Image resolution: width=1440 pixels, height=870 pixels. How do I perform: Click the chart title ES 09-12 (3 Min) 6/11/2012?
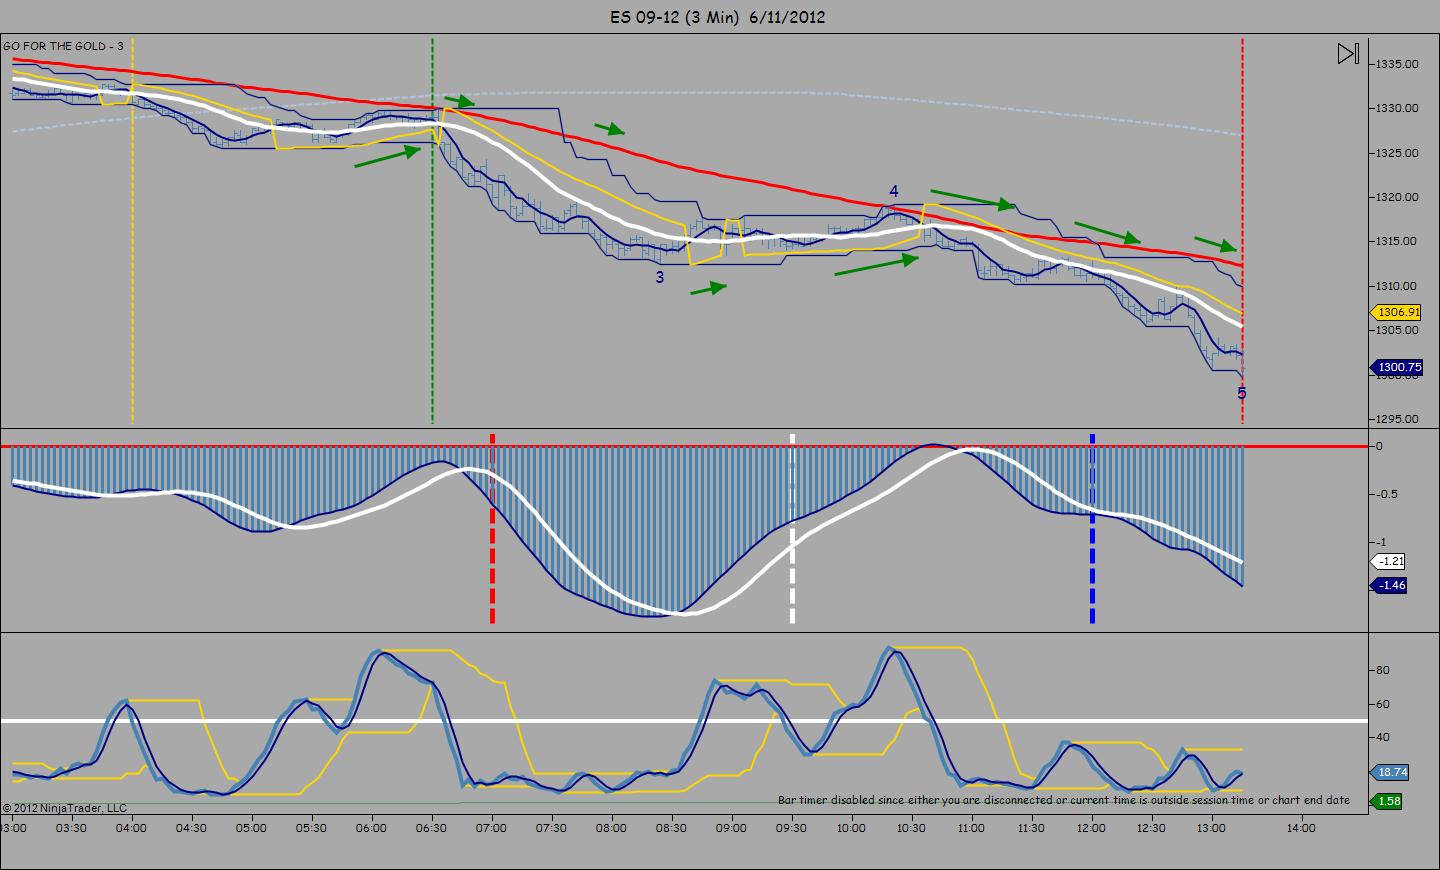[x=718, y=16]
